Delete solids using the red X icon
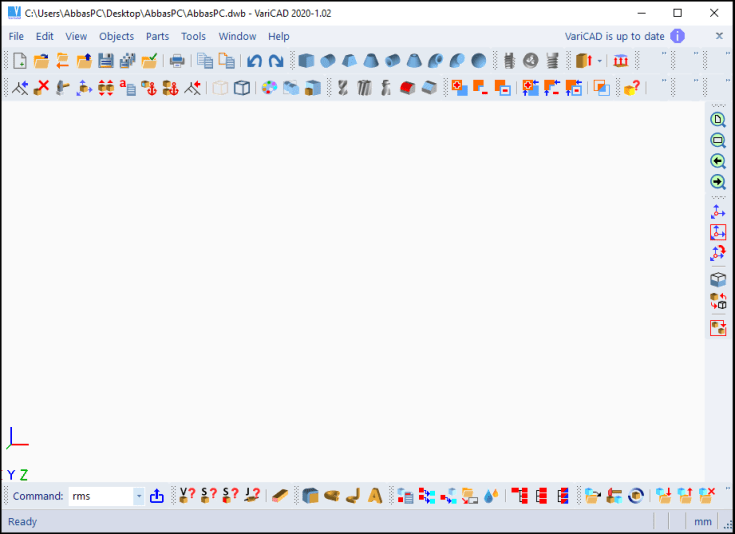735x534 pixels. click(x=41, y=88)
